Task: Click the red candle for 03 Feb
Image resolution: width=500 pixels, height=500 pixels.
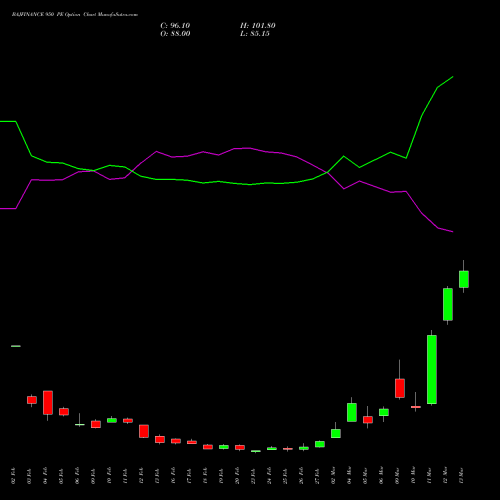Action: coord(32,400)
